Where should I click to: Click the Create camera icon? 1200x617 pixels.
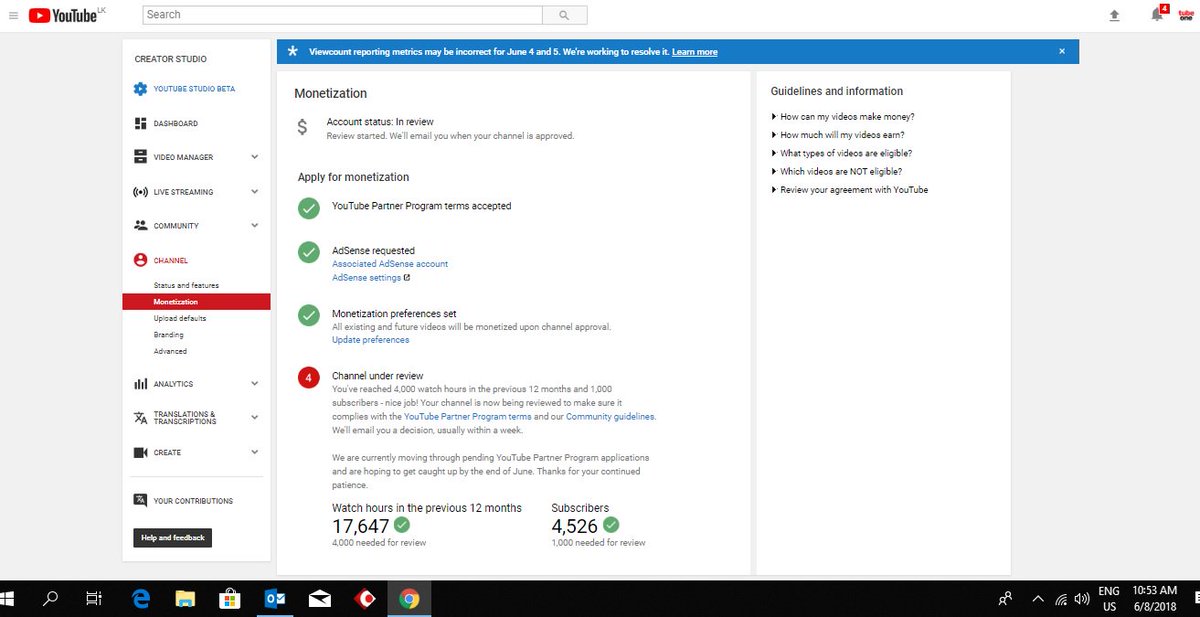140,452
